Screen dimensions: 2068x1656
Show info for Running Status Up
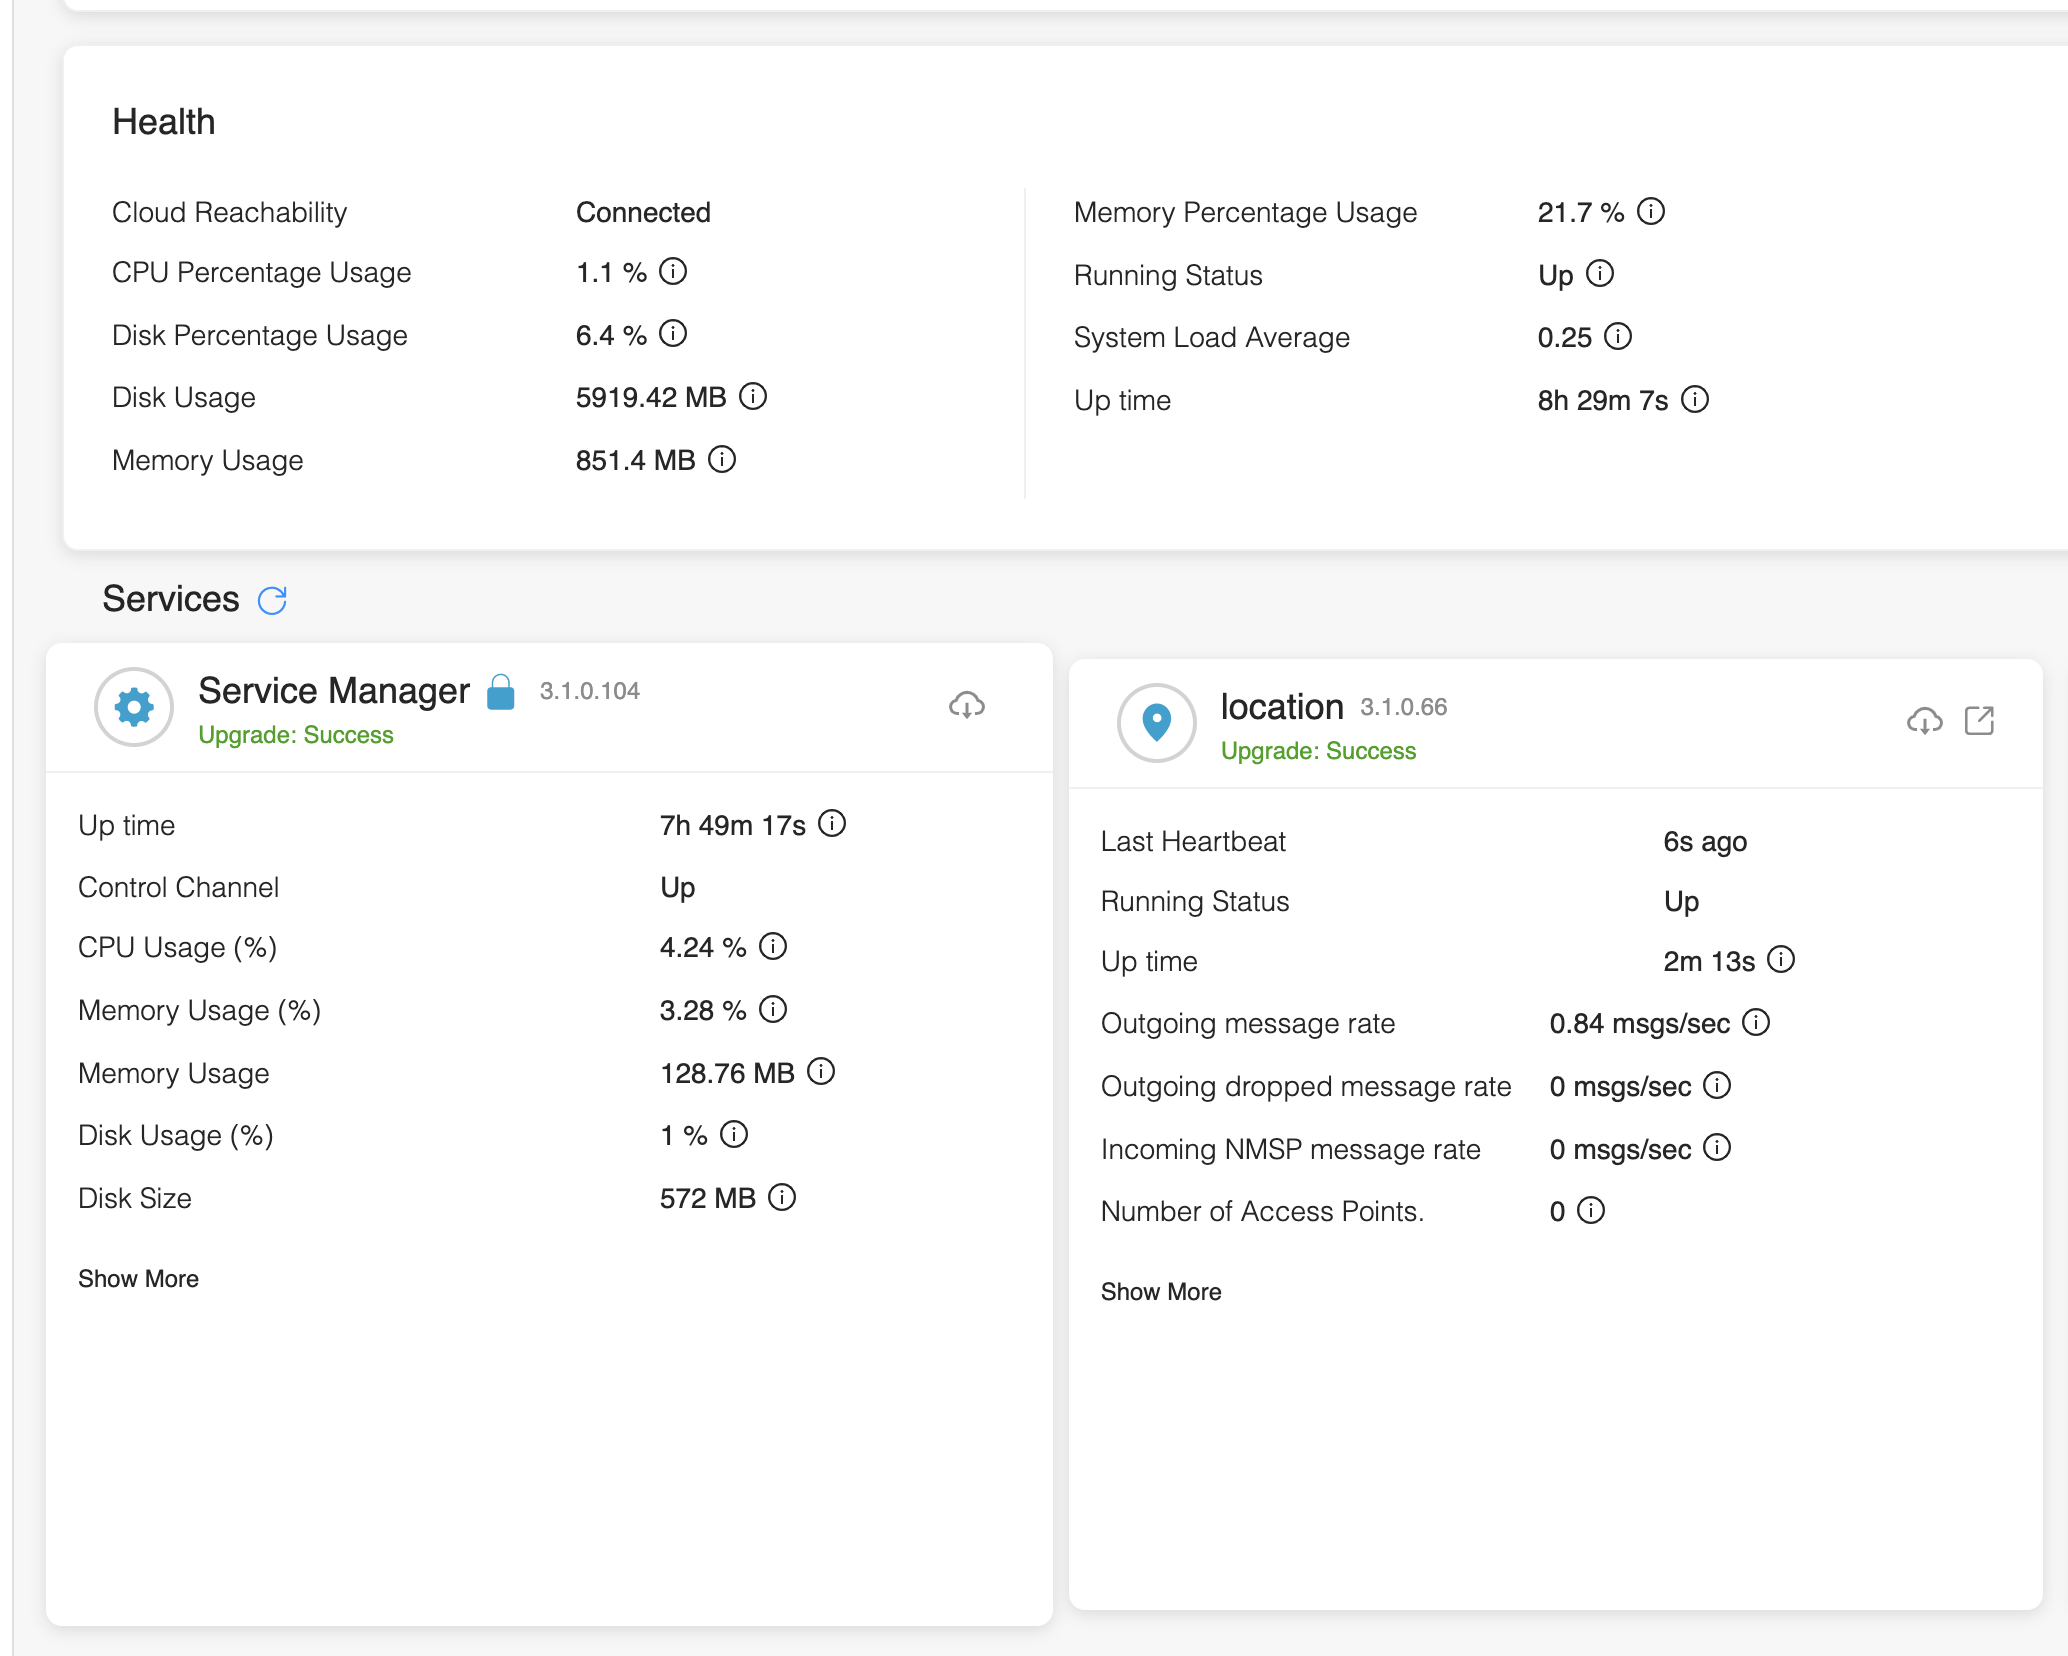pyautogui.click(x=1600, y=274)
